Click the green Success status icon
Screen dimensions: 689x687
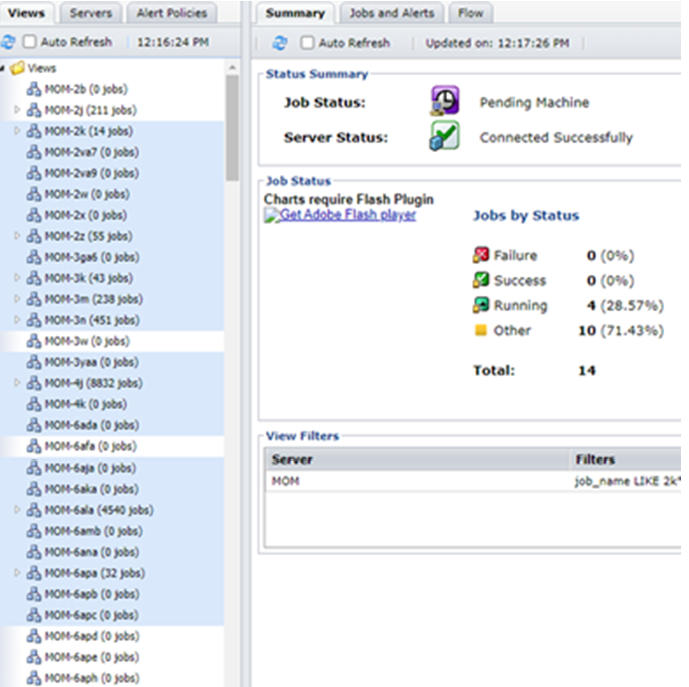[480, 281]
